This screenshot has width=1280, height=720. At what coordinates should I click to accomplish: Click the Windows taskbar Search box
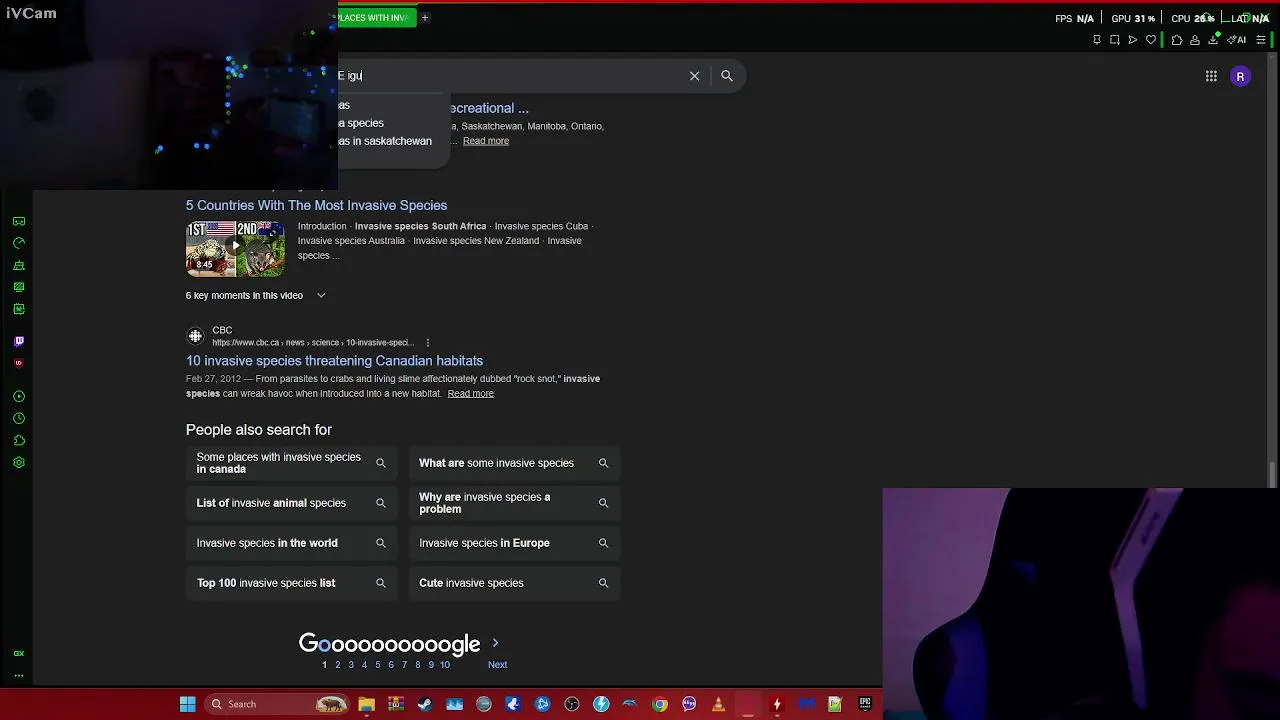276,704
